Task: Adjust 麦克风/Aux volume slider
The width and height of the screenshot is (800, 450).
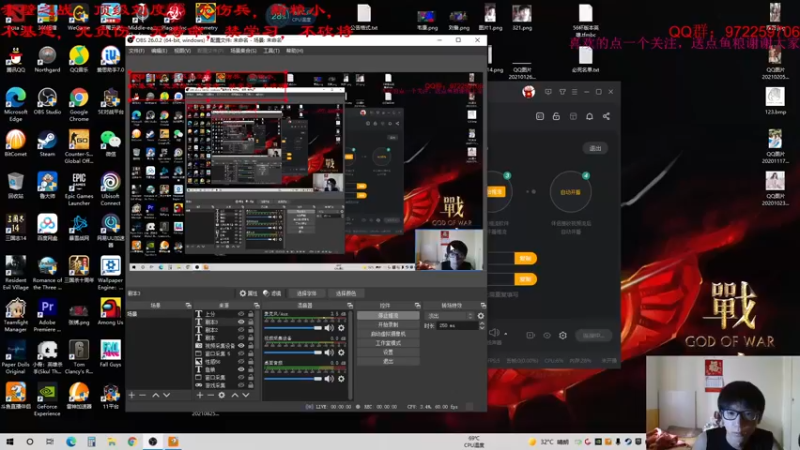Action: click(x=293, y=328)
